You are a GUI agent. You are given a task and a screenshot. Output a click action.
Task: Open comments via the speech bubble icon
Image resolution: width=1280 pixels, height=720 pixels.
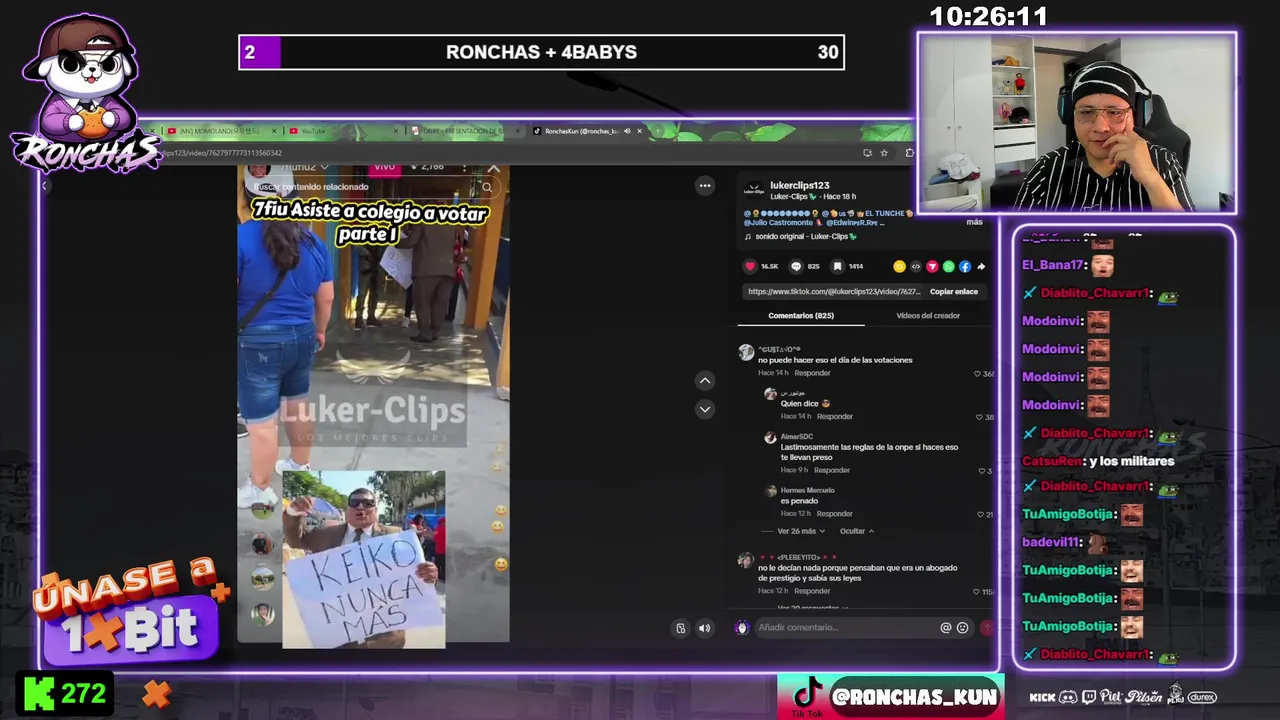point(796,266)
